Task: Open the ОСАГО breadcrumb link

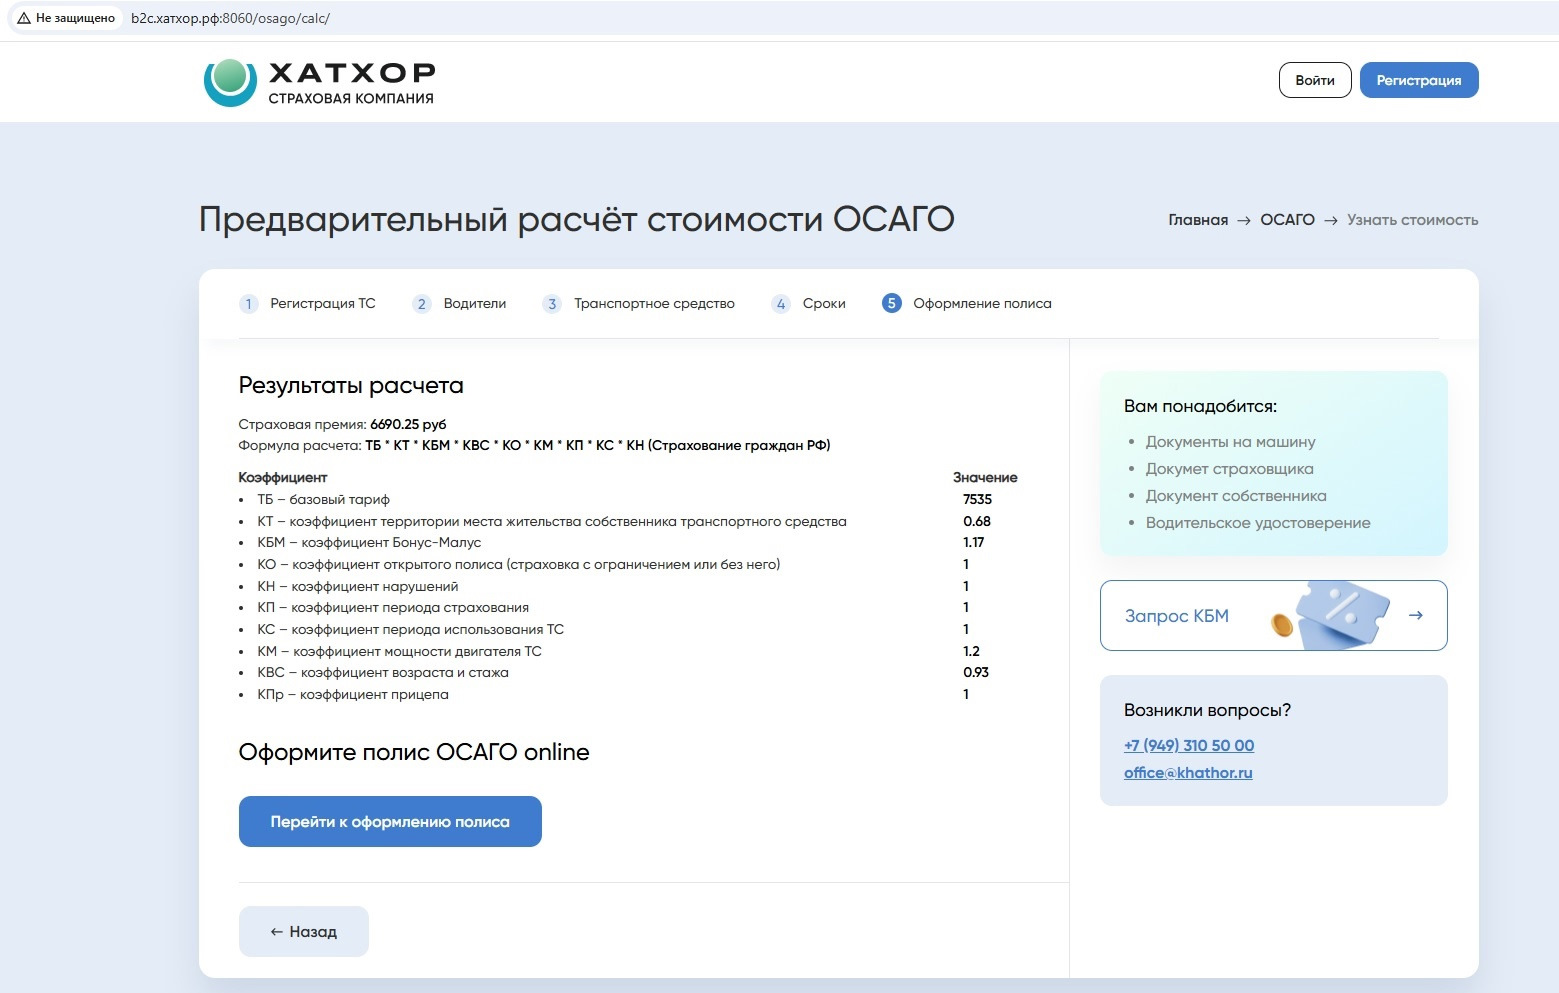Action: 1287,220
